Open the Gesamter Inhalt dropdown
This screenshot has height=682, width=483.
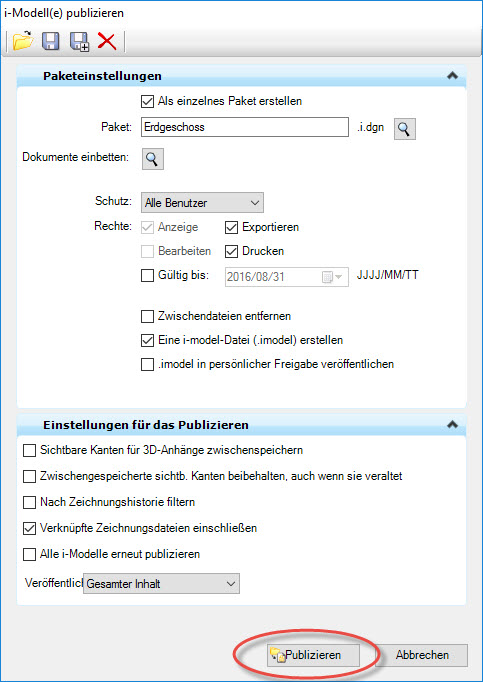pyautogui.click(x=161, y=584)
